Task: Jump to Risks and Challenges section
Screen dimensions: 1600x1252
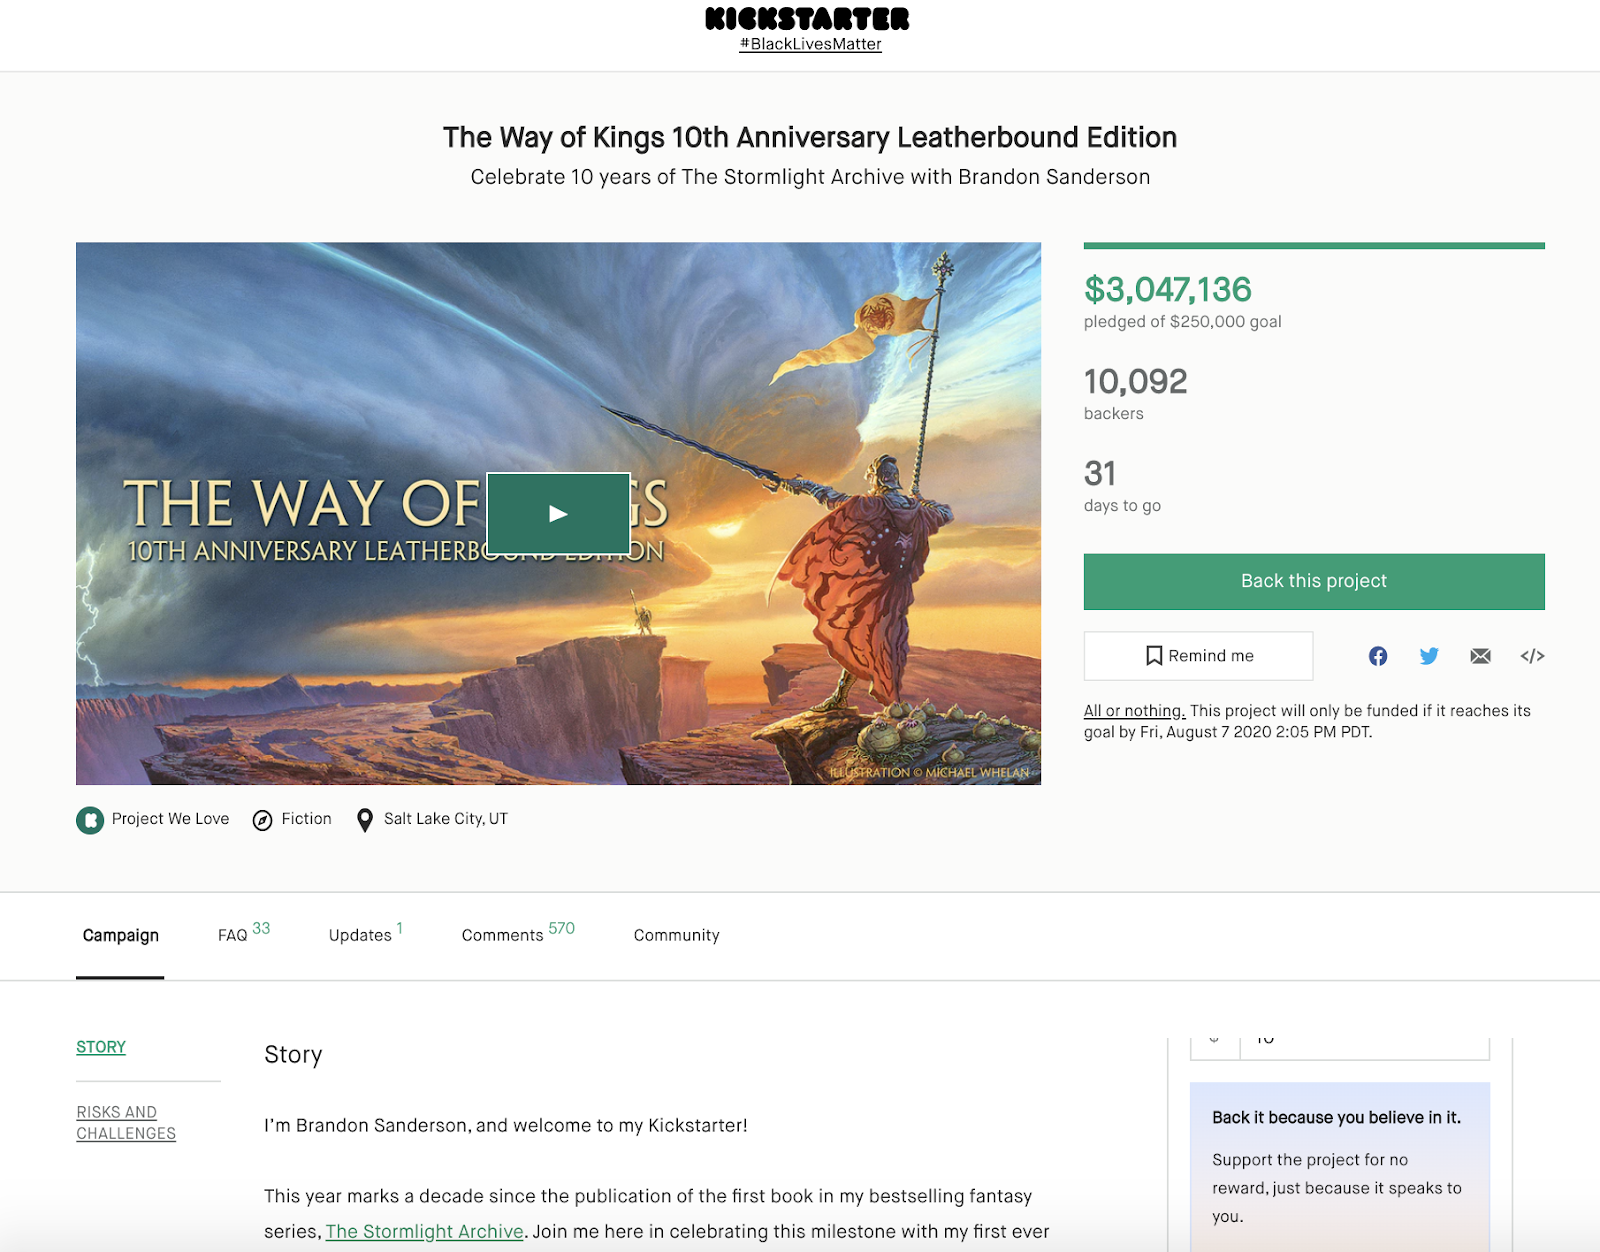Action: 126,1123
